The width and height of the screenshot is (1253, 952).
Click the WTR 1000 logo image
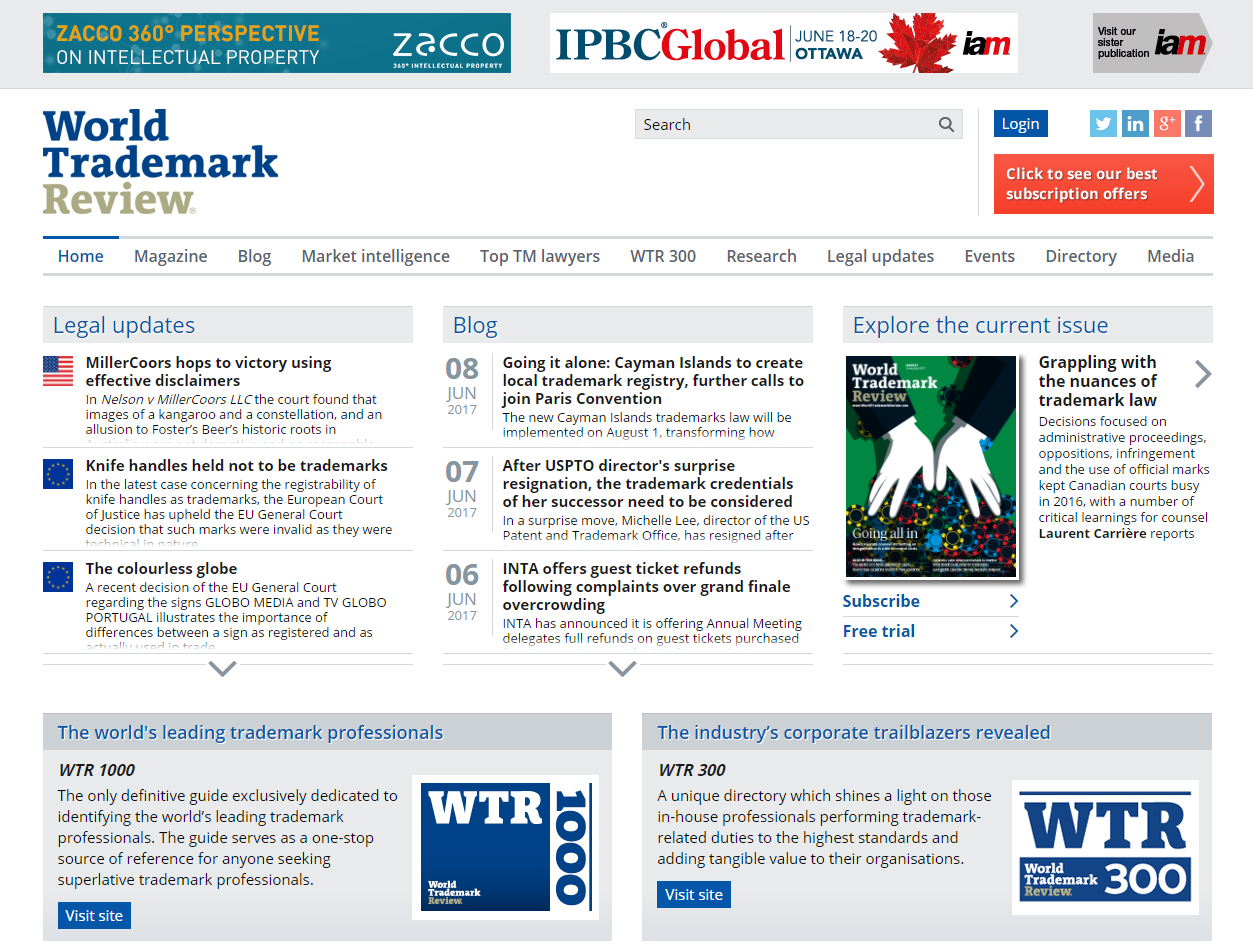click(505, 847)
